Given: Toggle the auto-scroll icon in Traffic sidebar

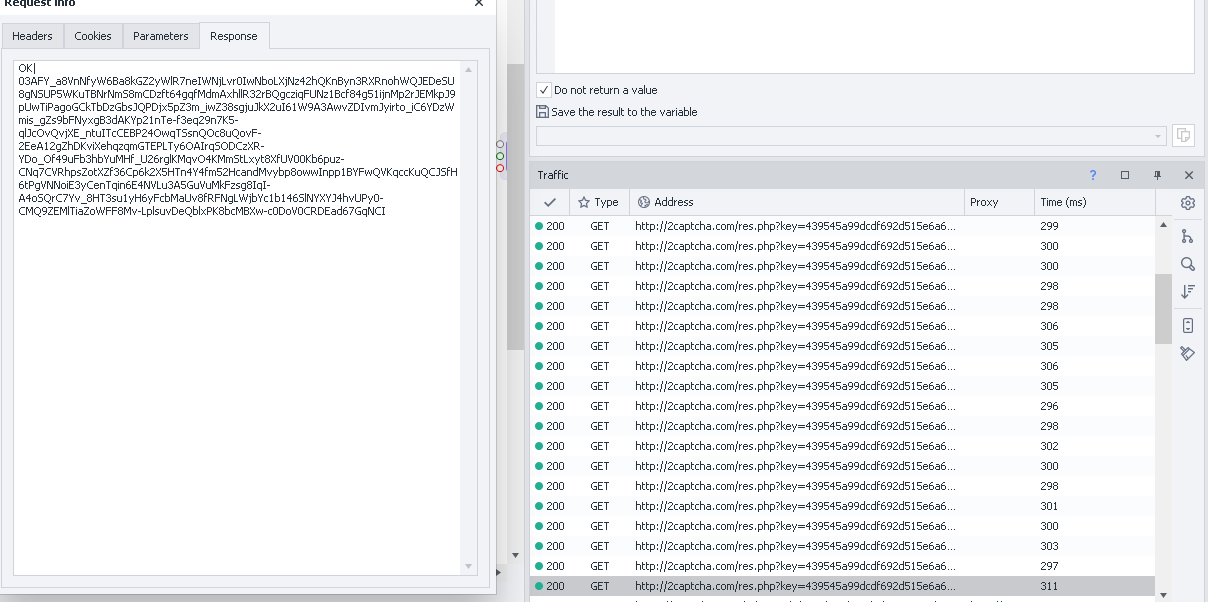Looking at the screenshot, I should point(1188,325).
